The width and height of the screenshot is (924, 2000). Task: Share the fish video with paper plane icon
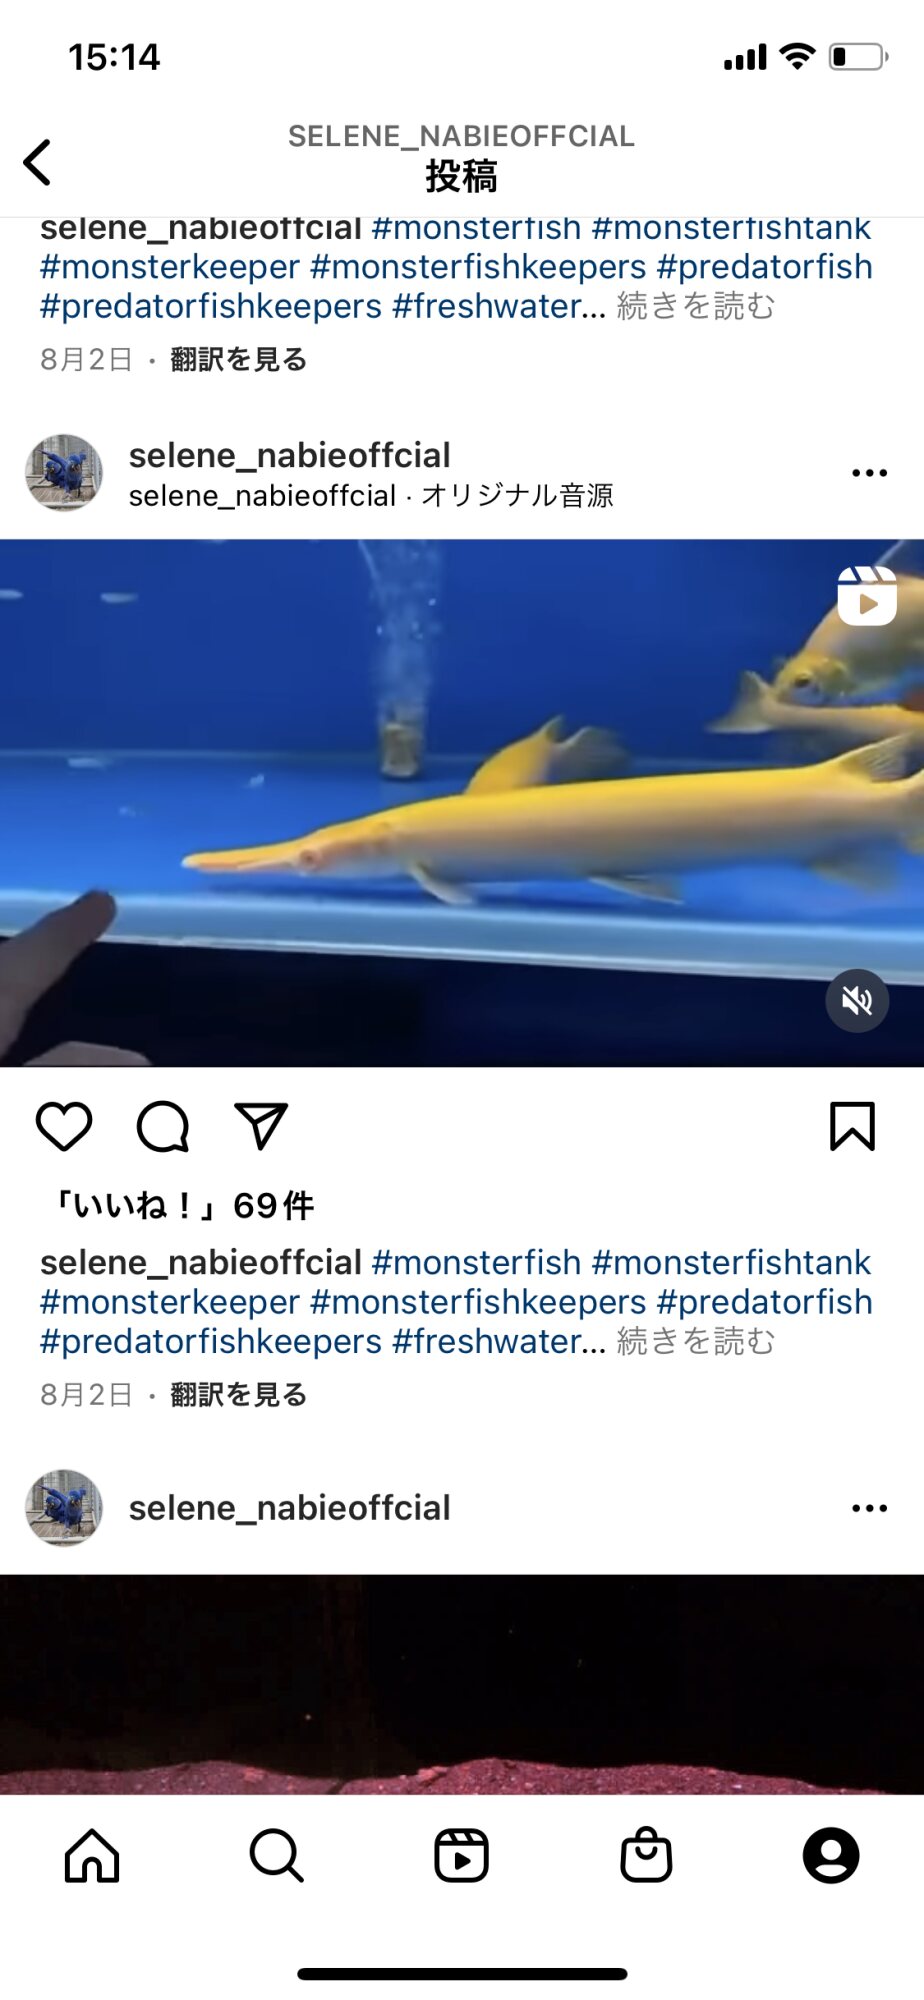tap(261, 1126)
